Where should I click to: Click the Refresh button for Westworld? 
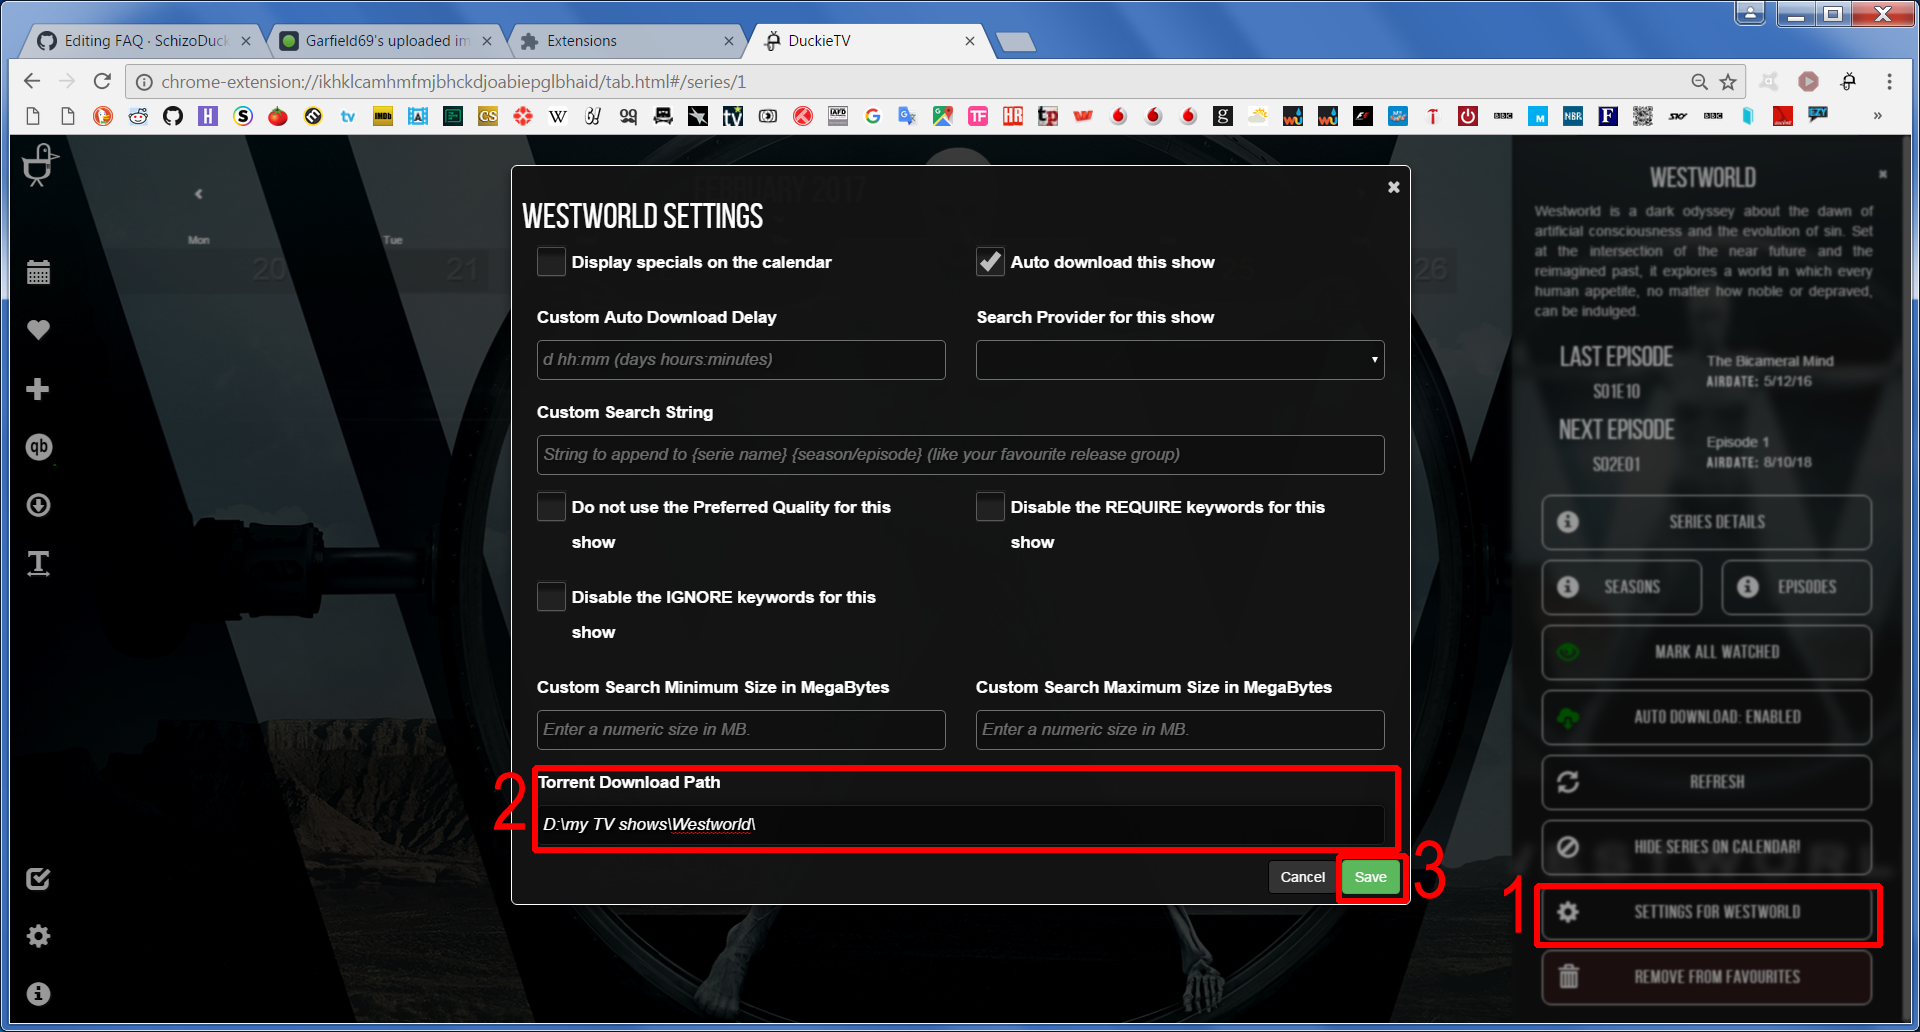(x=1706, y=782)
